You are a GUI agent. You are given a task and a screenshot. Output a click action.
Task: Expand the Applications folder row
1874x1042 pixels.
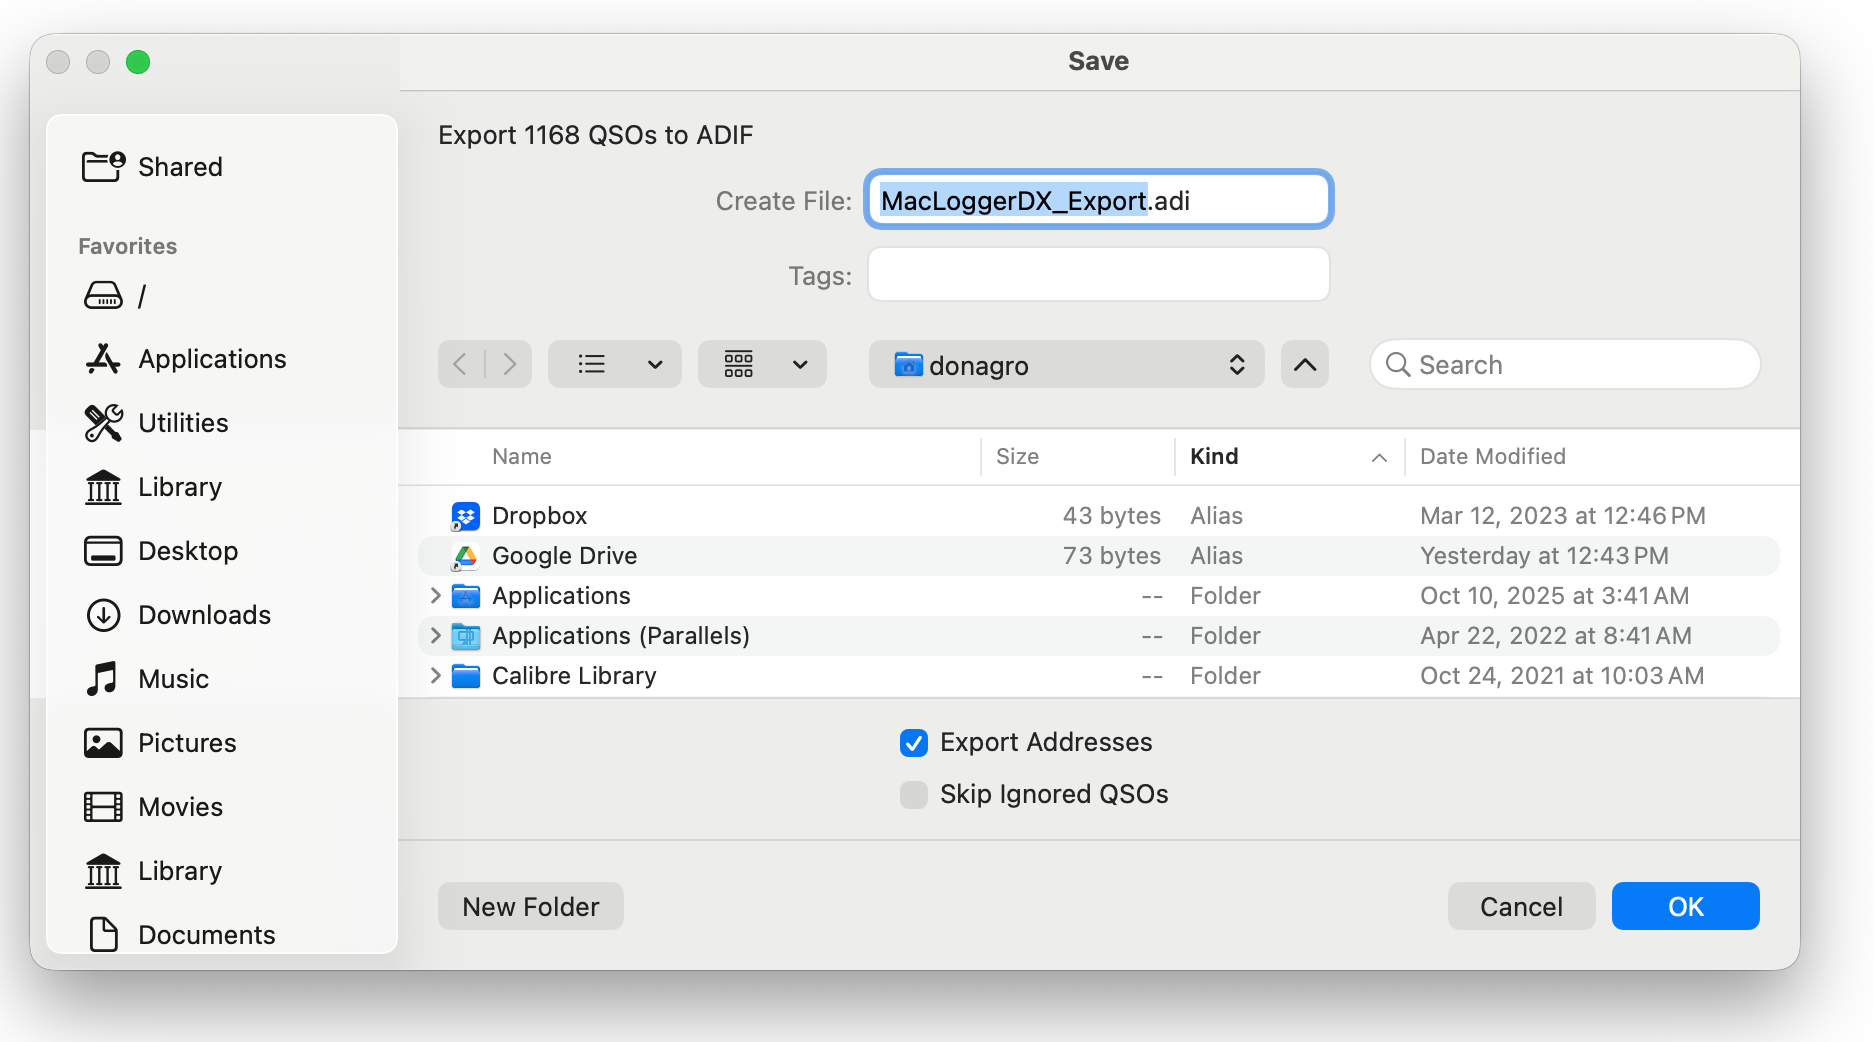coord(435,596)
